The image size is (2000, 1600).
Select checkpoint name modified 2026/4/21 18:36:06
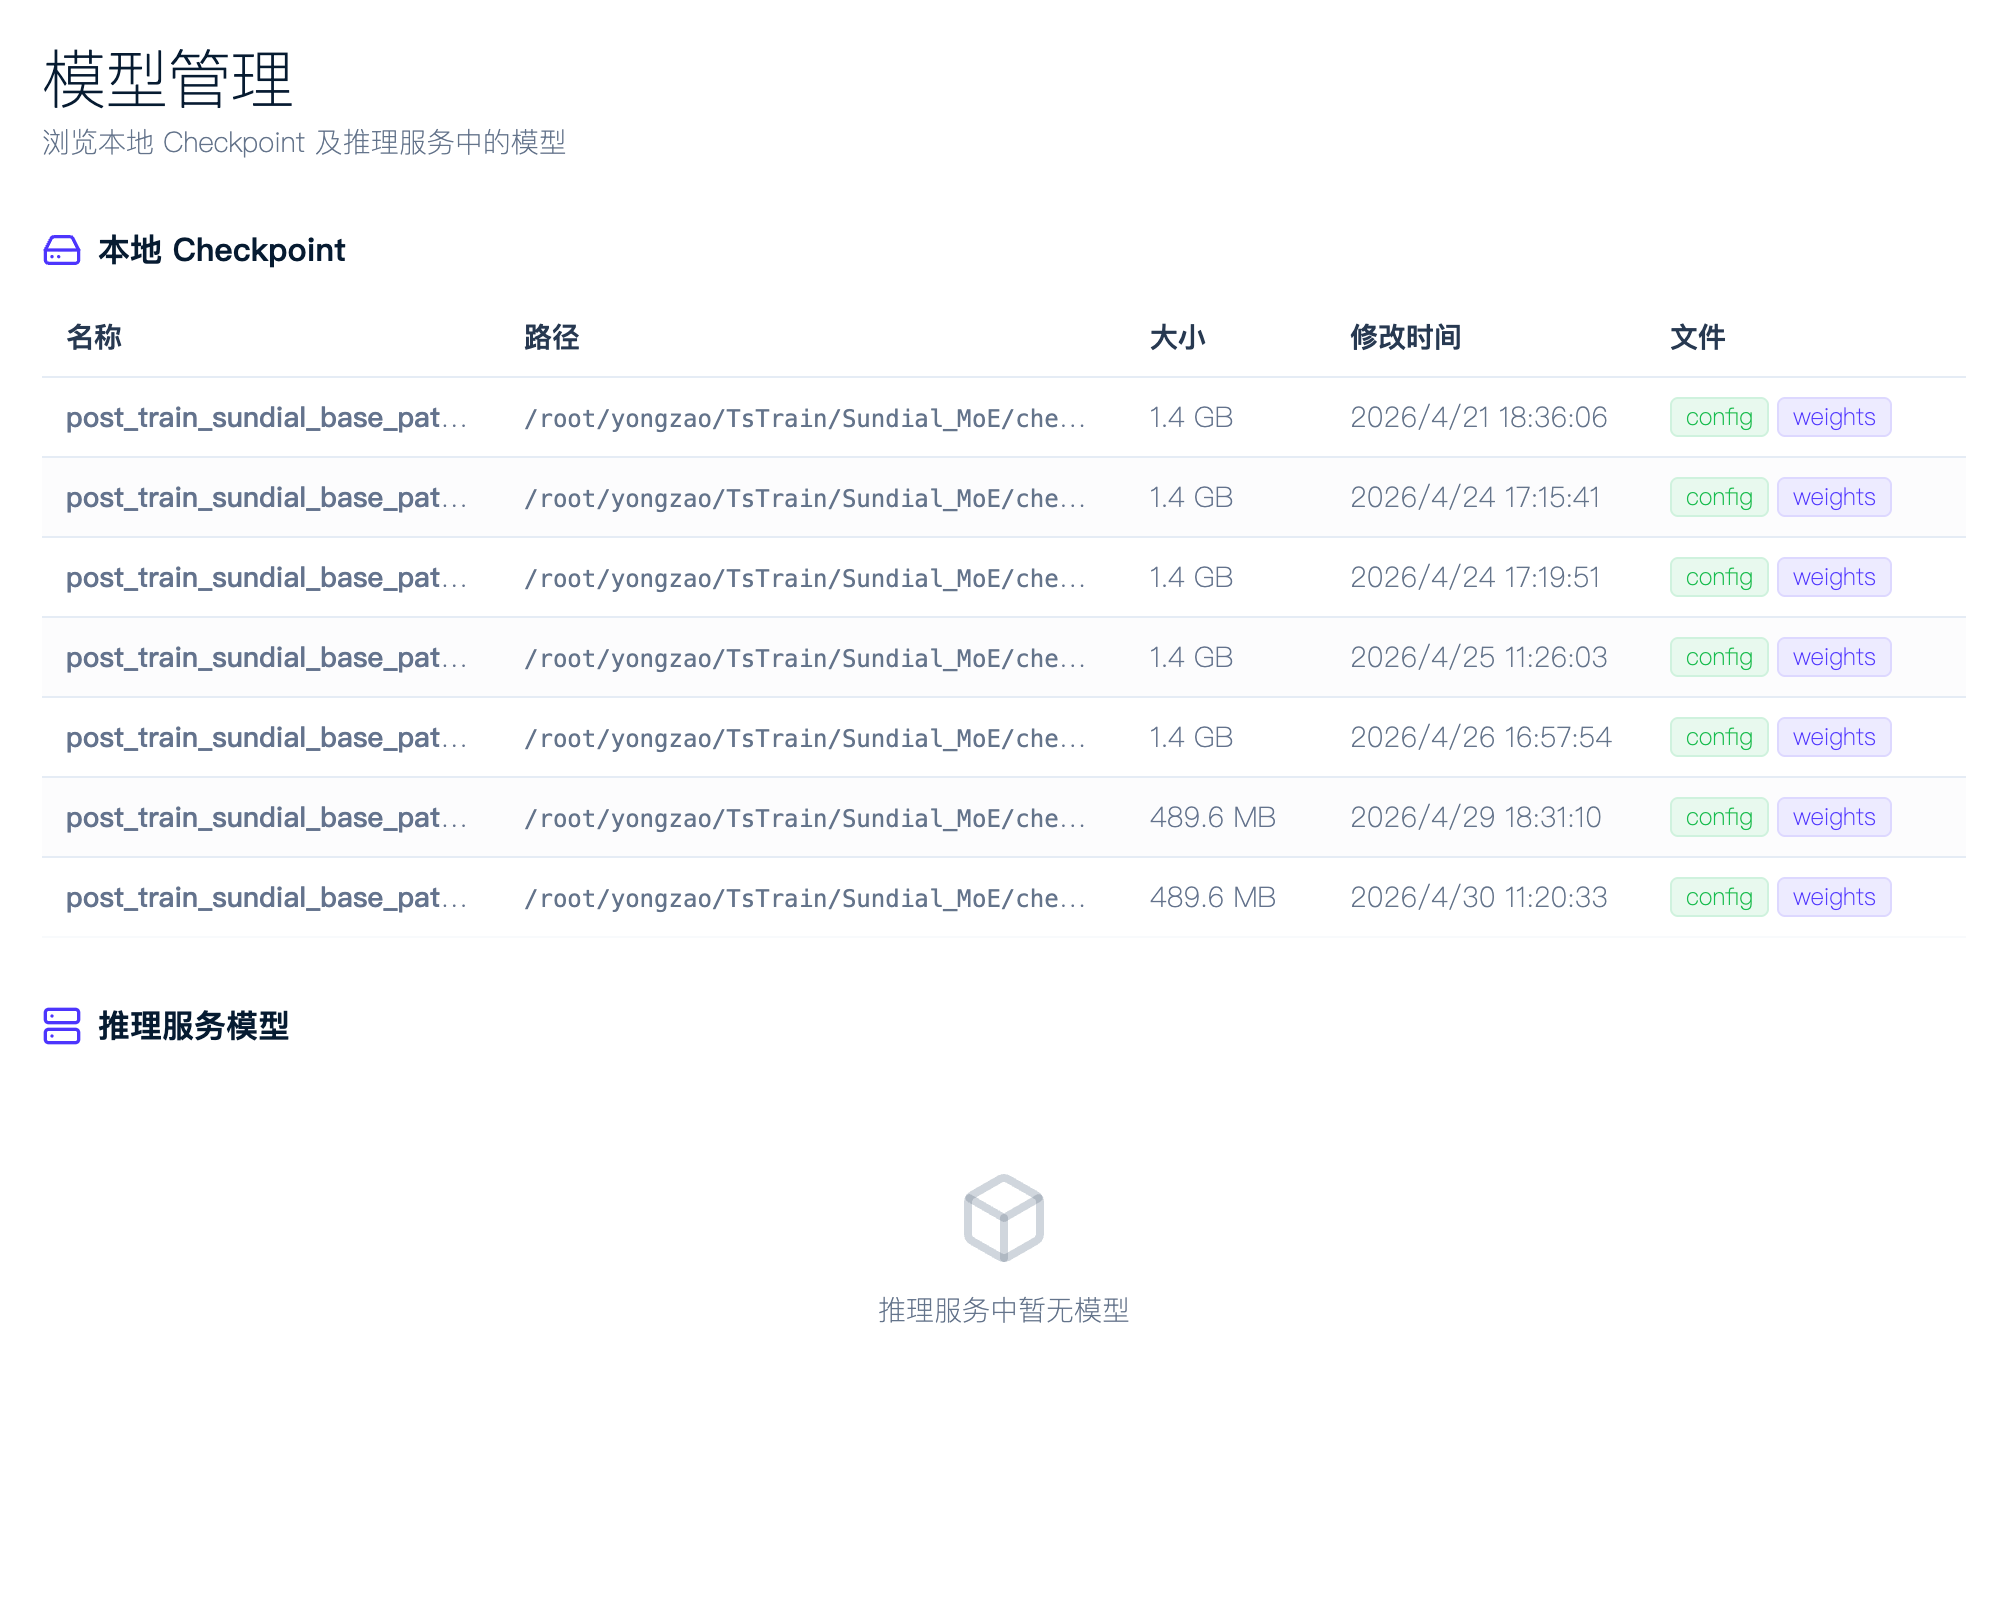[267, 417]
